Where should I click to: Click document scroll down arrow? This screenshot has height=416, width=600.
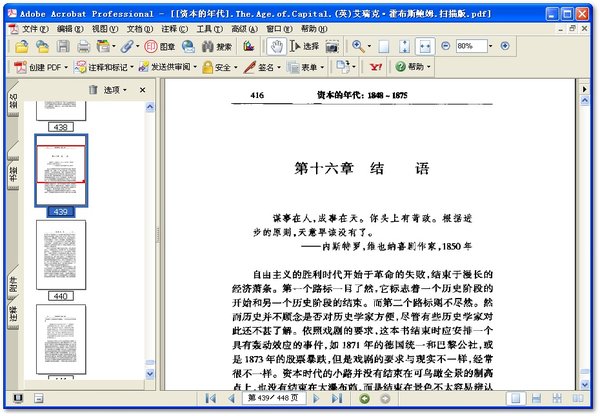(584, 385)
